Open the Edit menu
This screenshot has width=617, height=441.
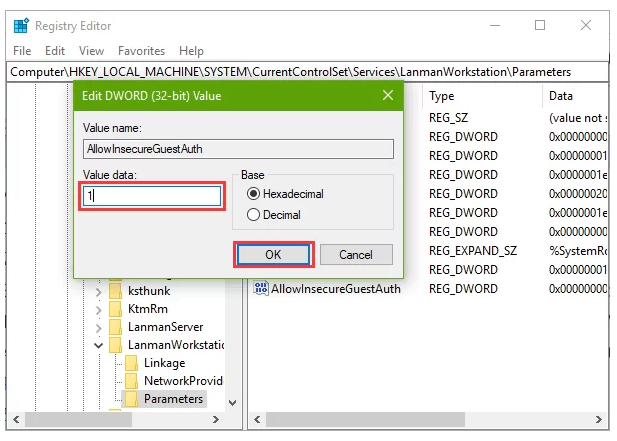pos(55,51)
